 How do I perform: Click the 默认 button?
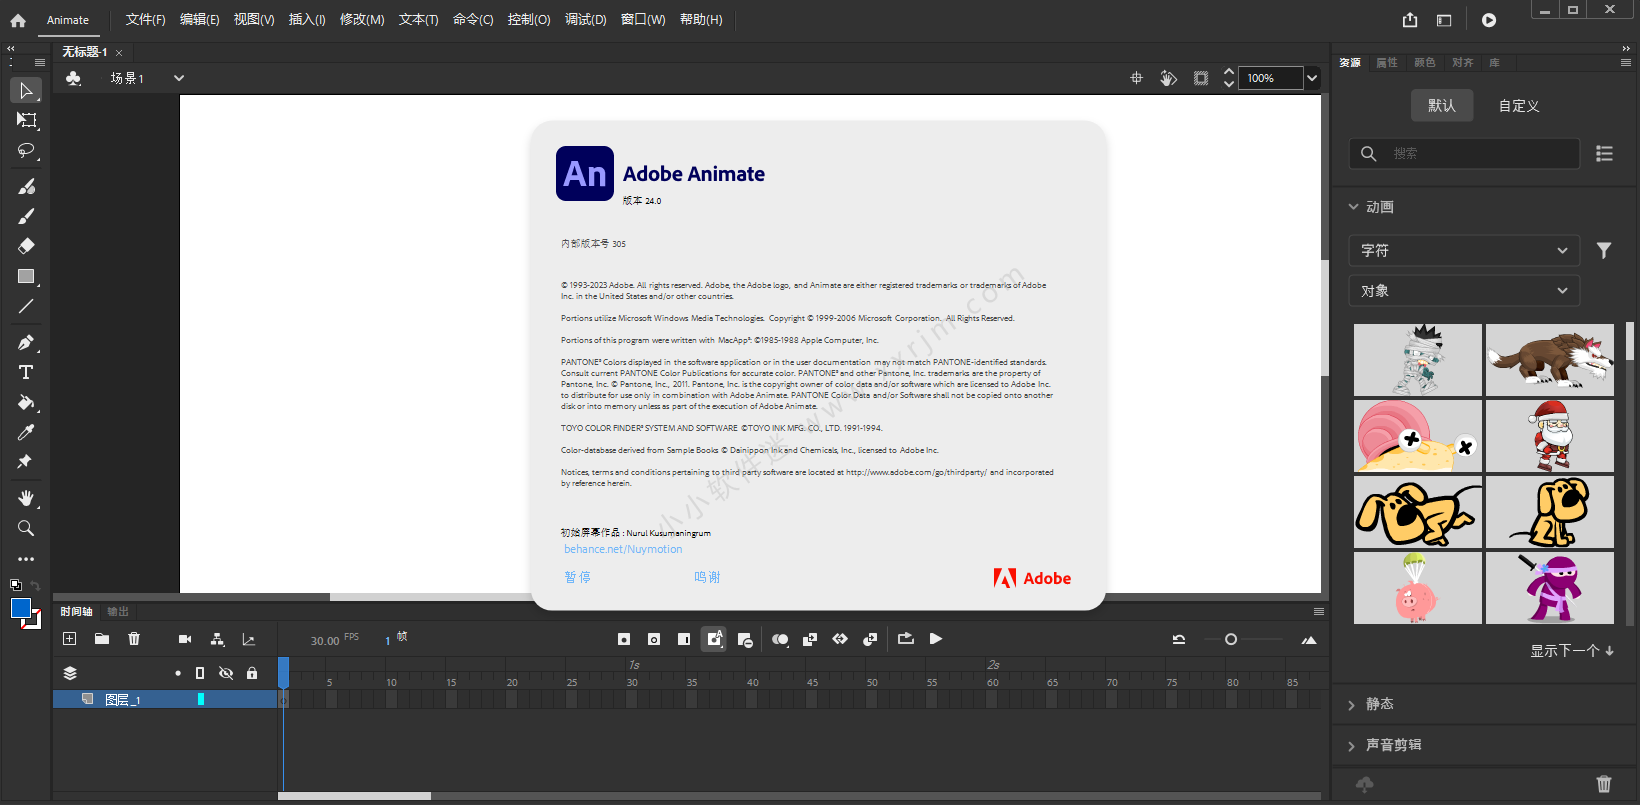(x=1442, y=105)
